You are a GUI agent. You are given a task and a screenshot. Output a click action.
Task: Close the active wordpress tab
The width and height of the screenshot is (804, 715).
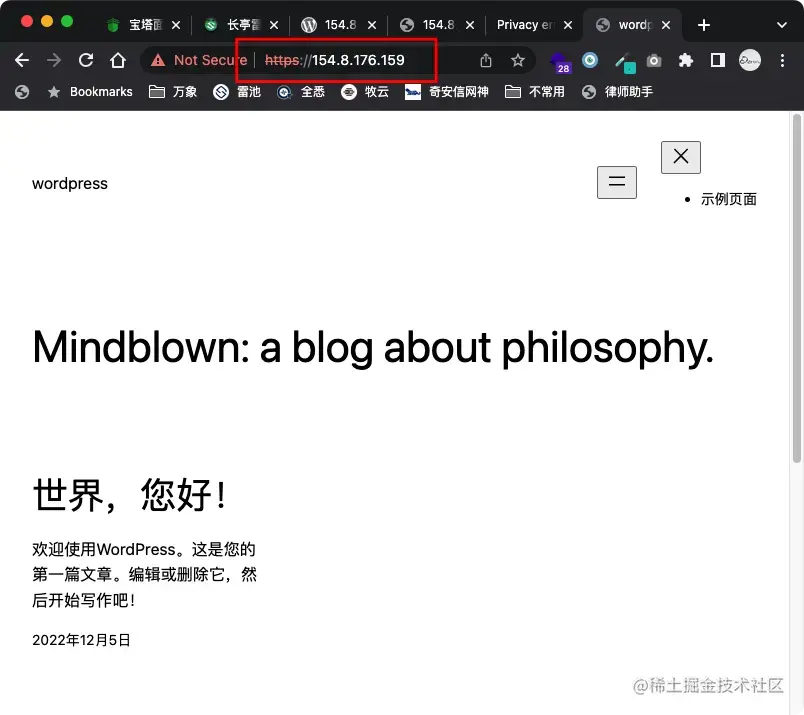[x=666, y=25]
